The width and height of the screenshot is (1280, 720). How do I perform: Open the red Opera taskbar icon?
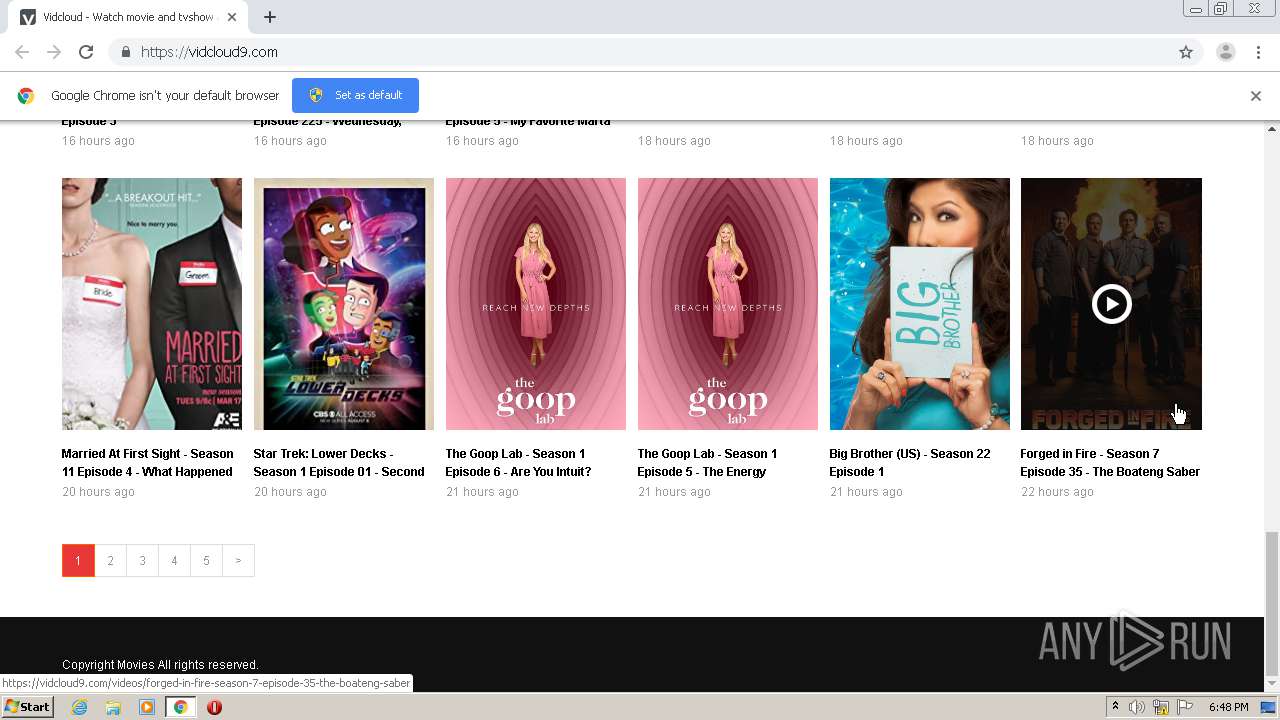(214, 707)
